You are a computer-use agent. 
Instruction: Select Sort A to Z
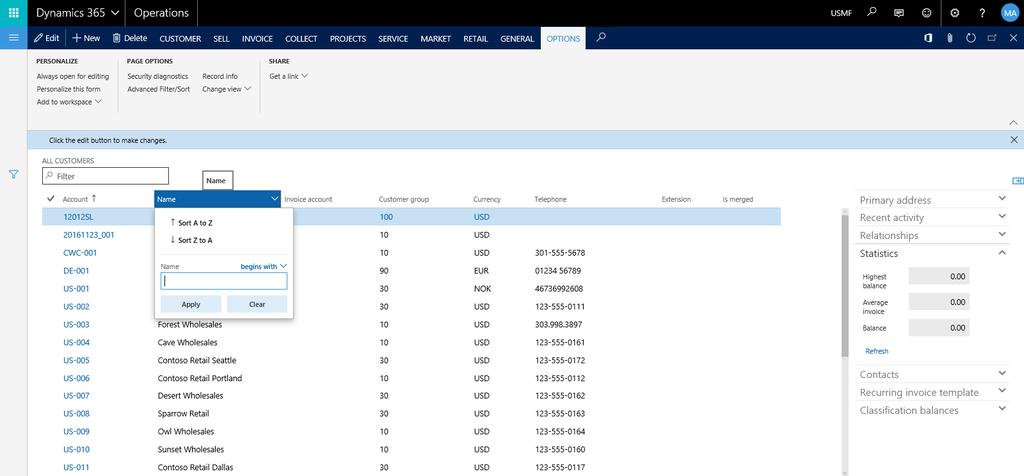coord(191,223)
